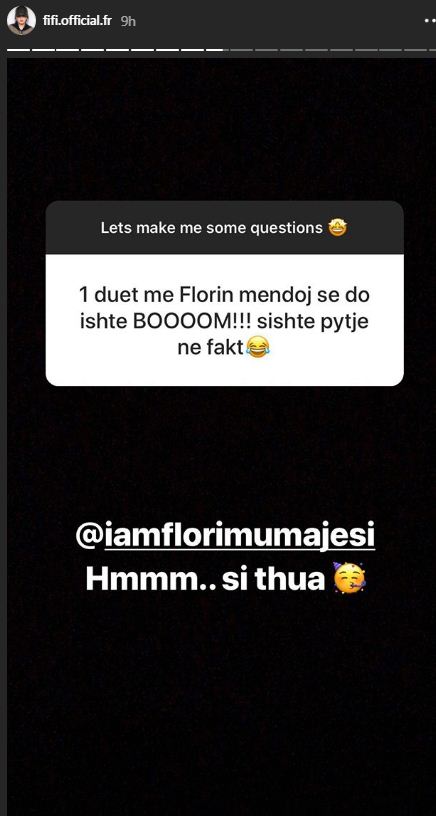This screenshot has width=436, height=816.
Task: Tap the 'Hmmm.. si thua' caption text
Action: coord(206,579)
